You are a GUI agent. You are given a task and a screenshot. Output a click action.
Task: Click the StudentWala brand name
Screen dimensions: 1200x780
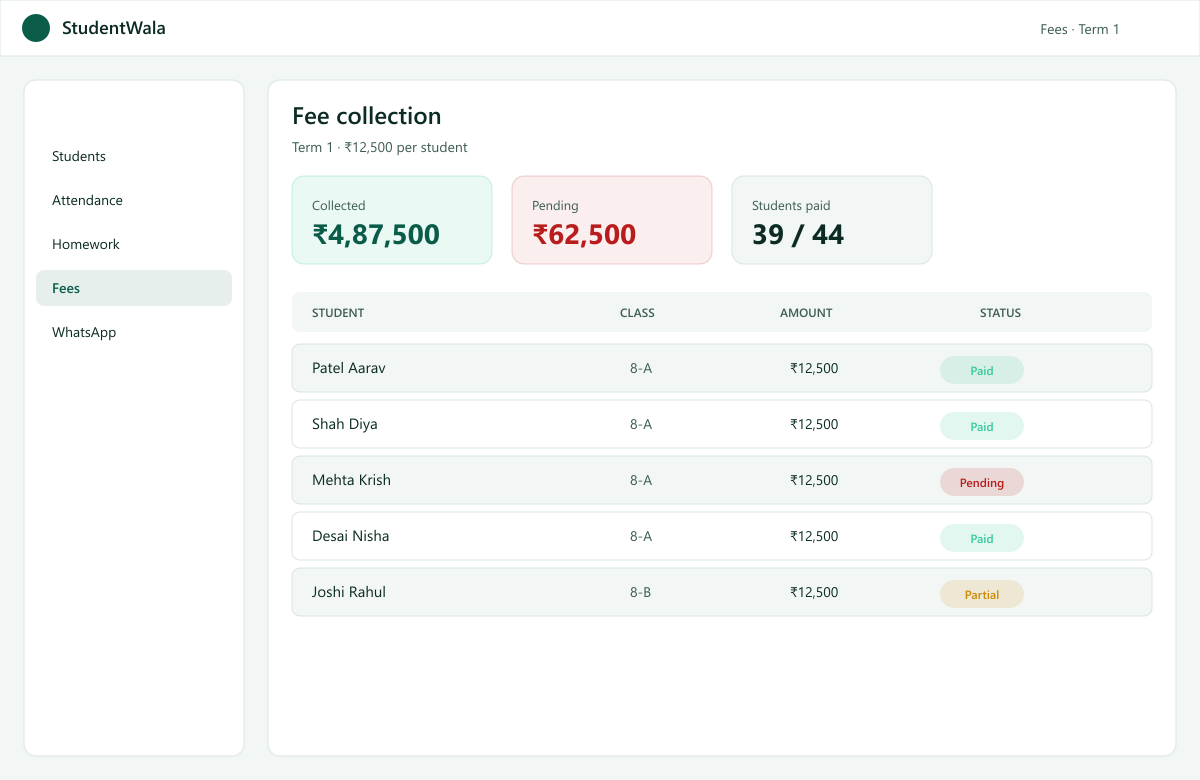(x=114, y=28)
